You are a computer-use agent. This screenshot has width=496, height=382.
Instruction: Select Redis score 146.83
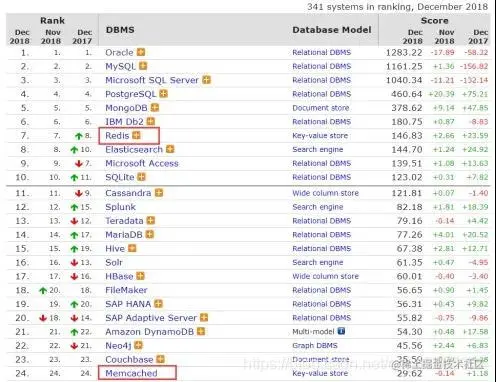pyautogui.click(x=407, y=136)
